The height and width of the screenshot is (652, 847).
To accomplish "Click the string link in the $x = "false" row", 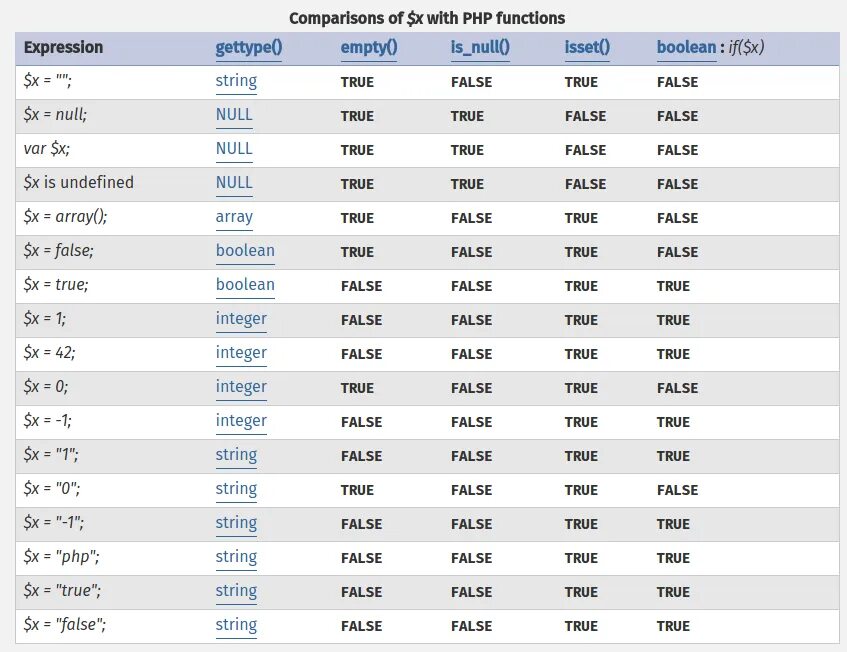I will coord(236,626).
